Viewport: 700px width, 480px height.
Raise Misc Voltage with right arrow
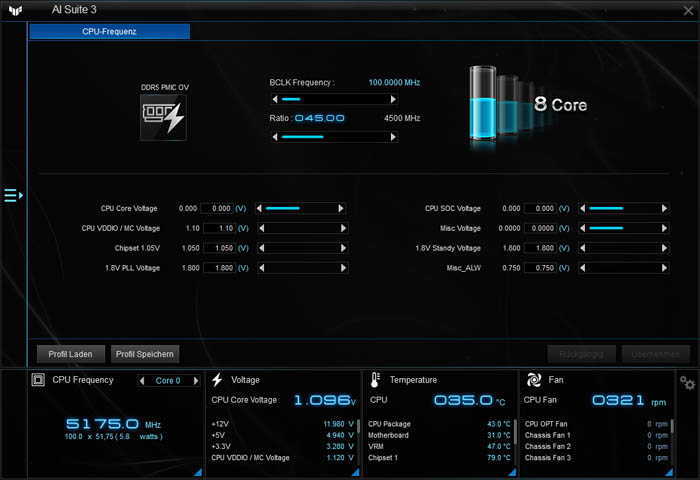click(x=664, y=228)
